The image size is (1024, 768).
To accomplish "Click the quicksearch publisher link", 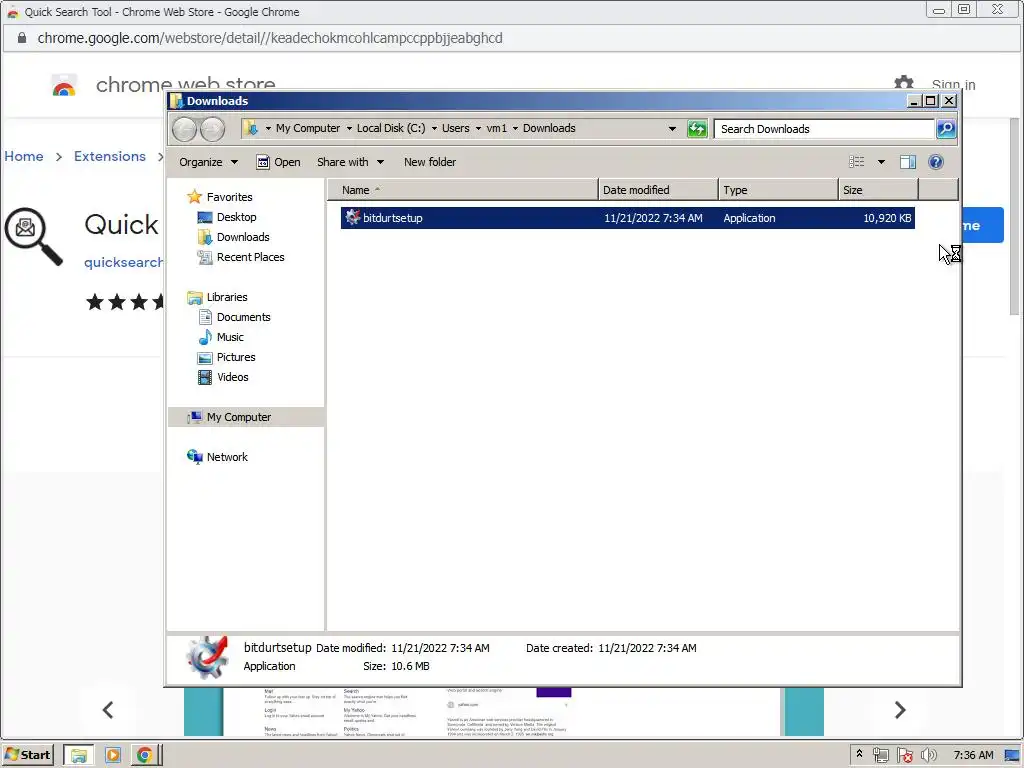I will (123, 262).
